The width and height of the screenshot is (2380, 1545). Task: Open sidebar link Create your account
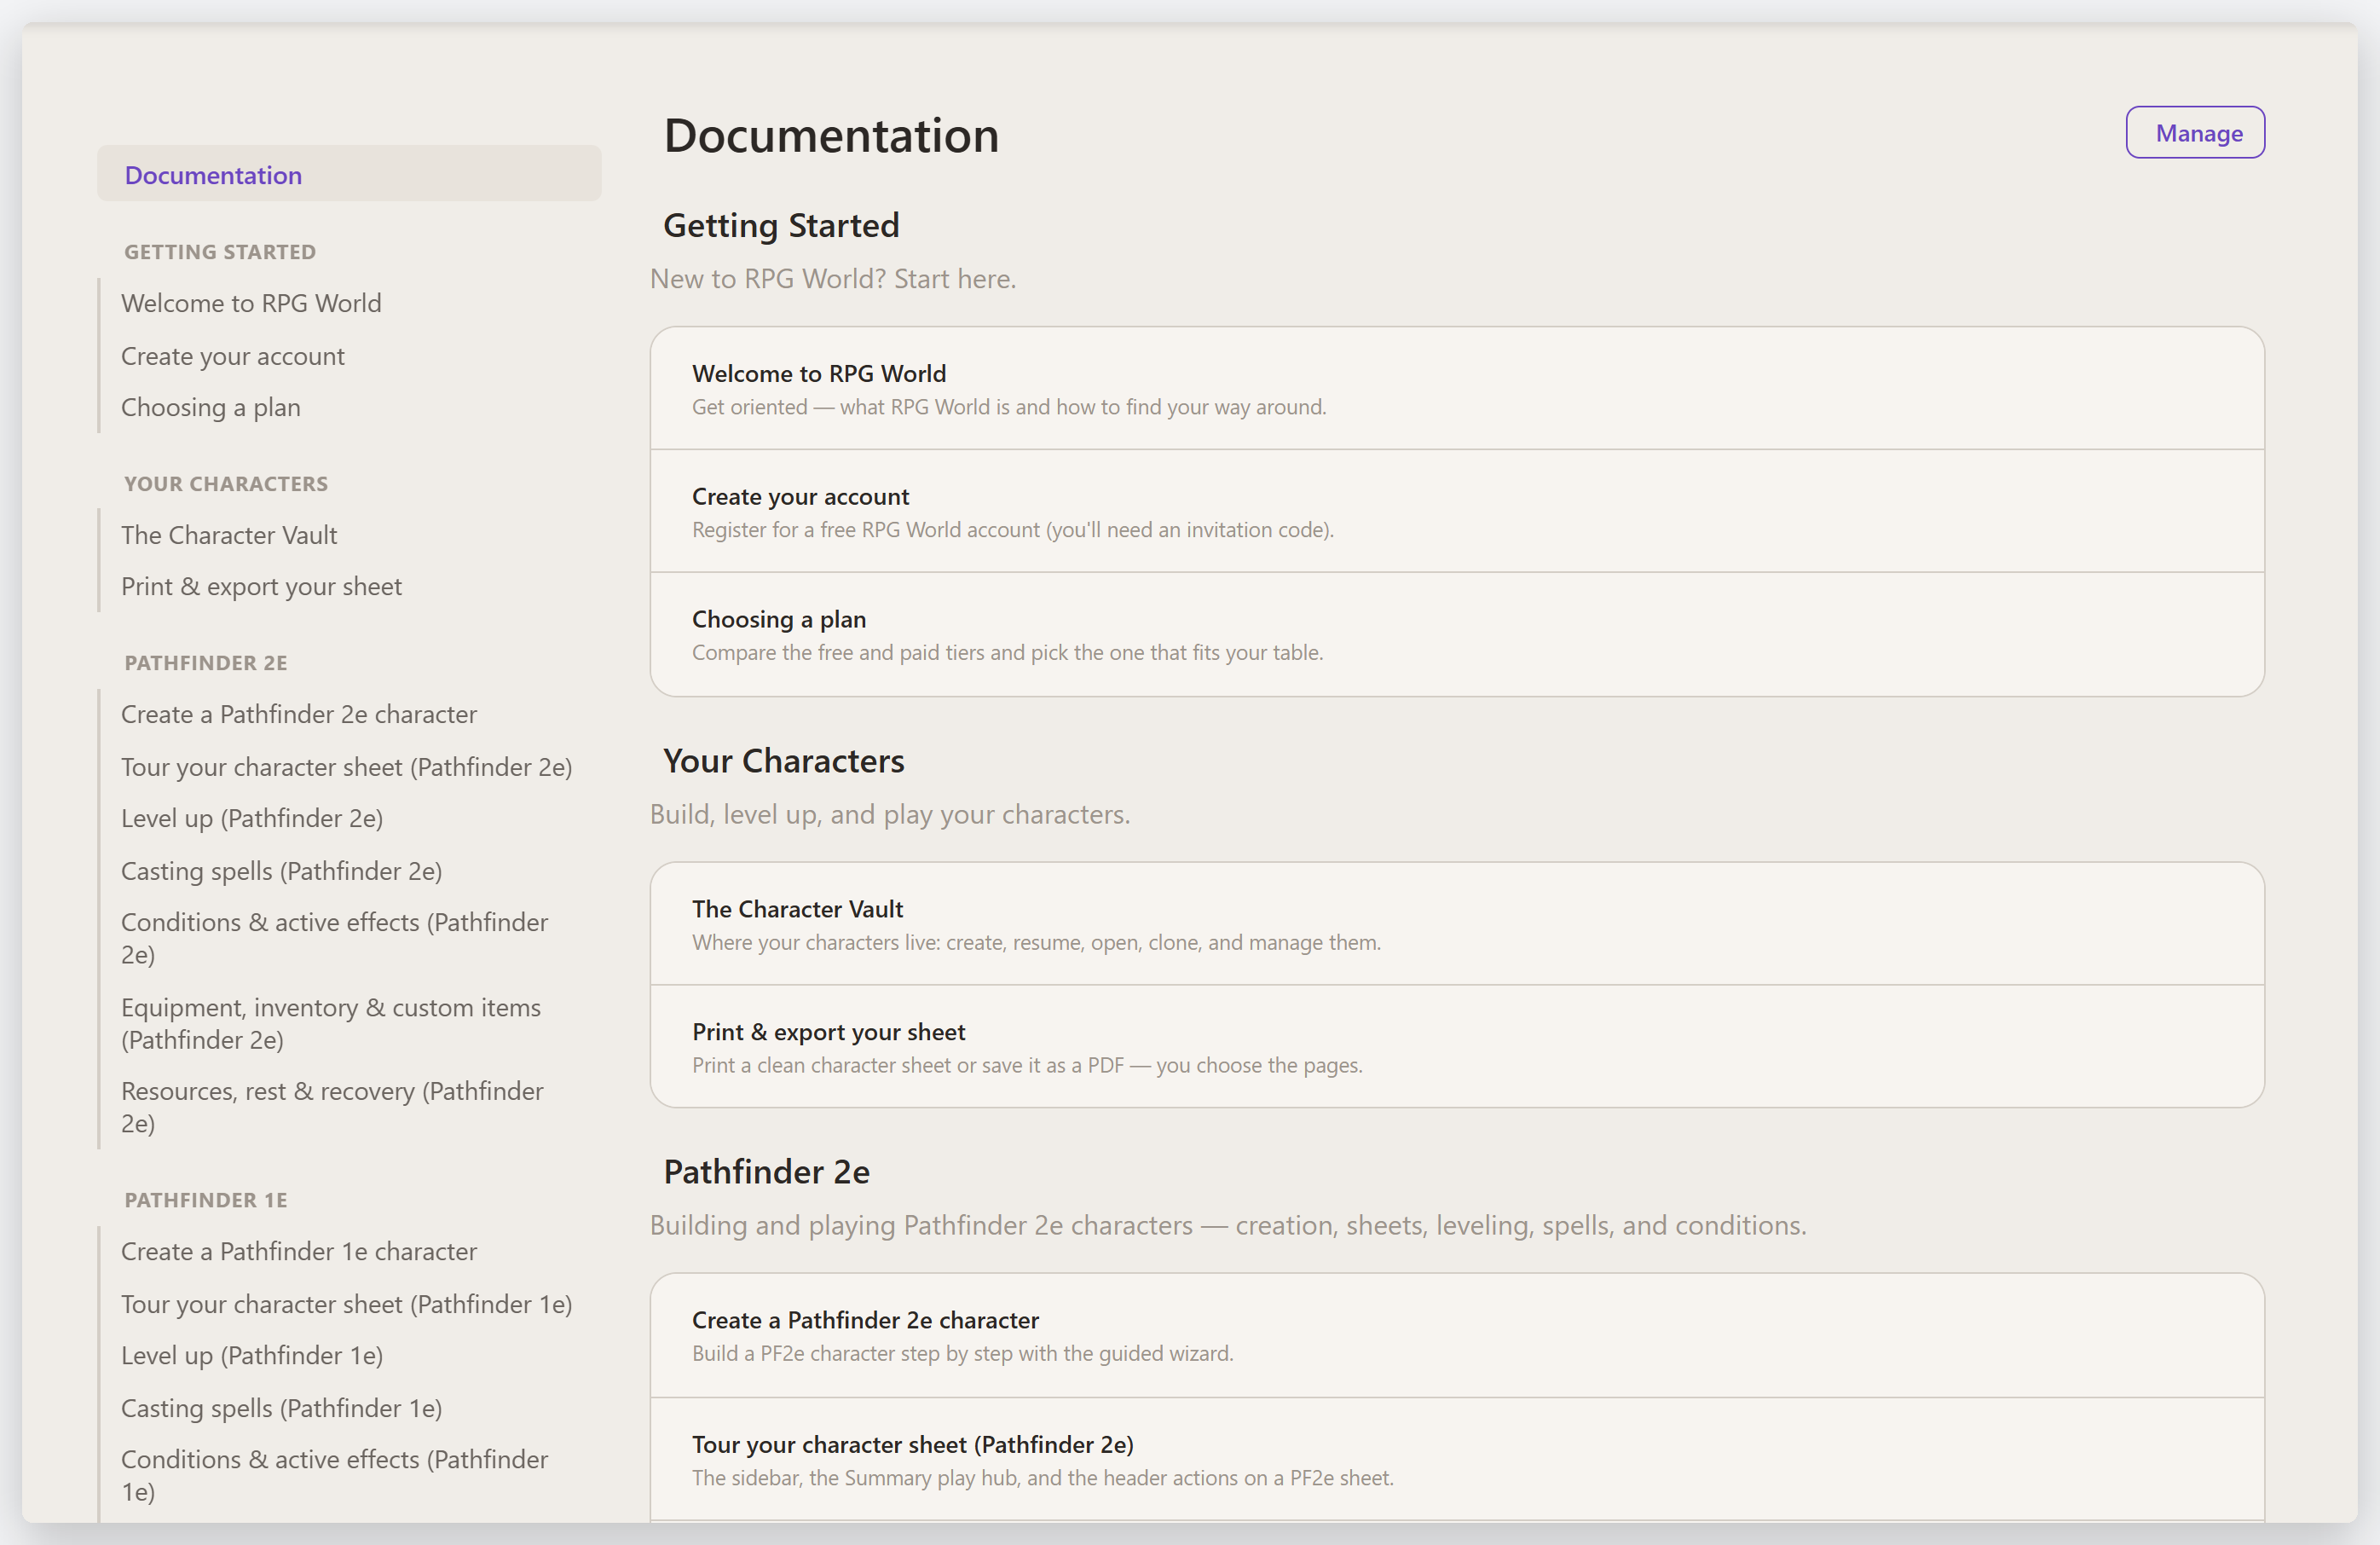pyautogui.click(x=232, y=356)
